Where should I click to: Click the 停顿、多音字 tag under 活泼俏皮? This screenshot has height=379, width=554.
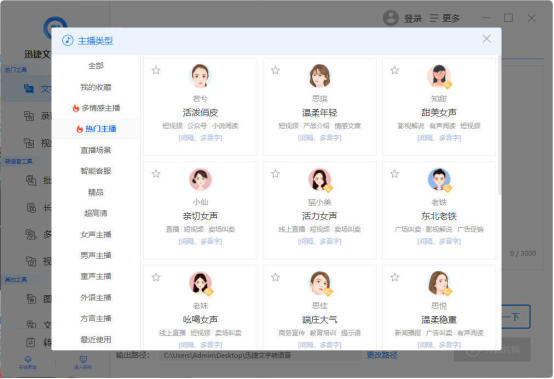point(200,138)
